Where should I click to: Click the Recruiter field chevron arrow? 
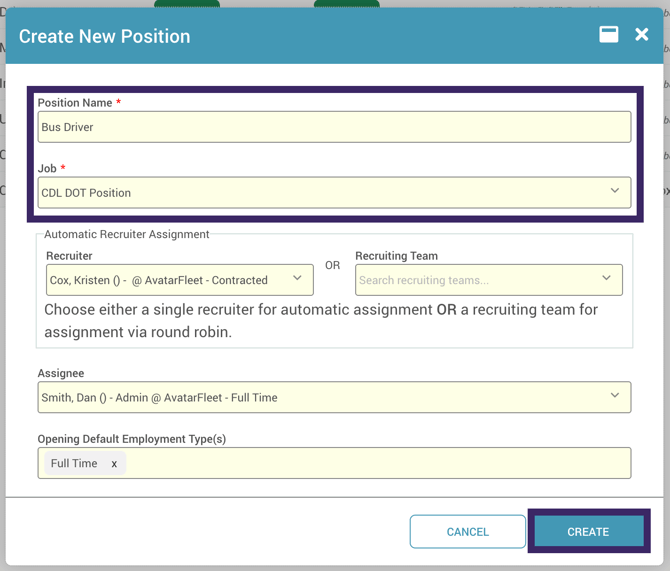click(298, 279)
